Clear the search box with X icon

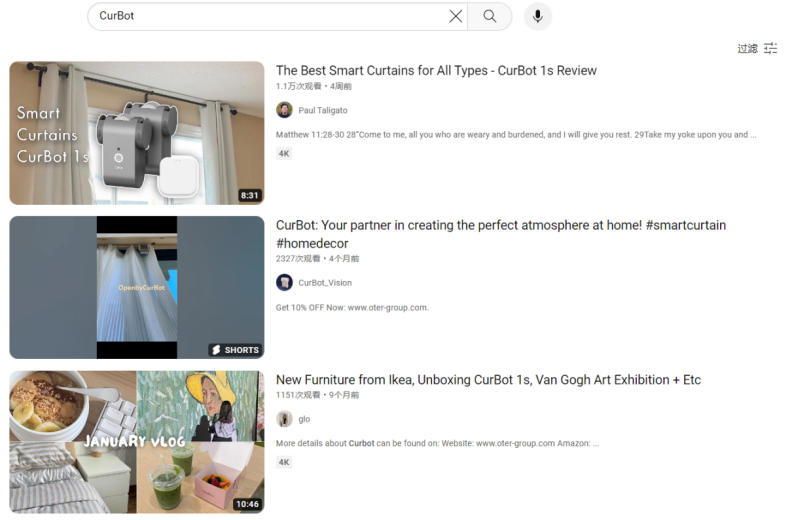pos(456,16)
